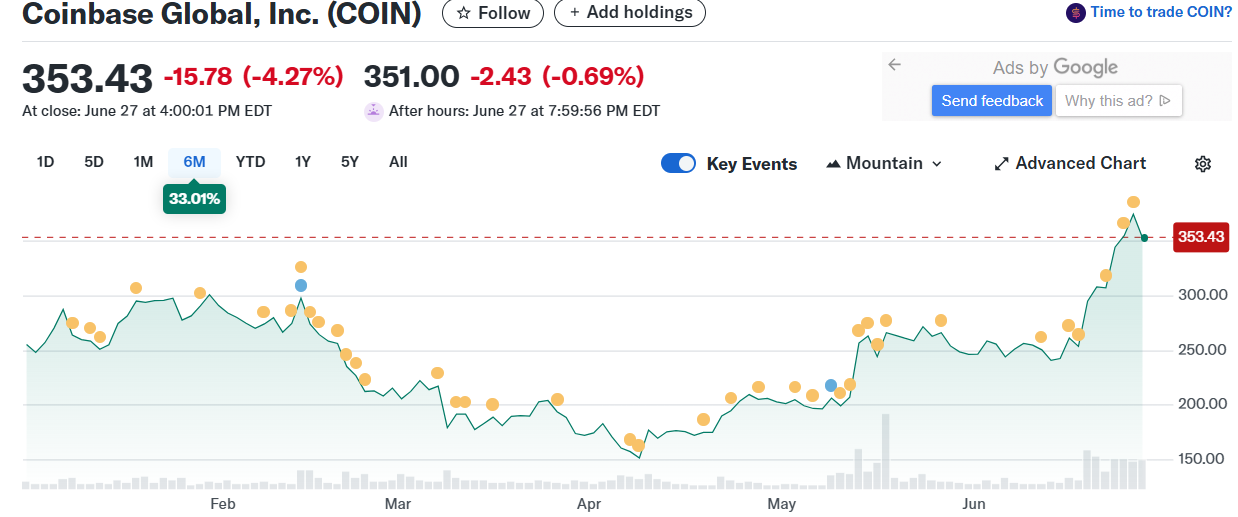Click the purple icon beside Time to trade COIN?
The width and height of the screenshot is (1238, 517).
(x=1076, y=13)
